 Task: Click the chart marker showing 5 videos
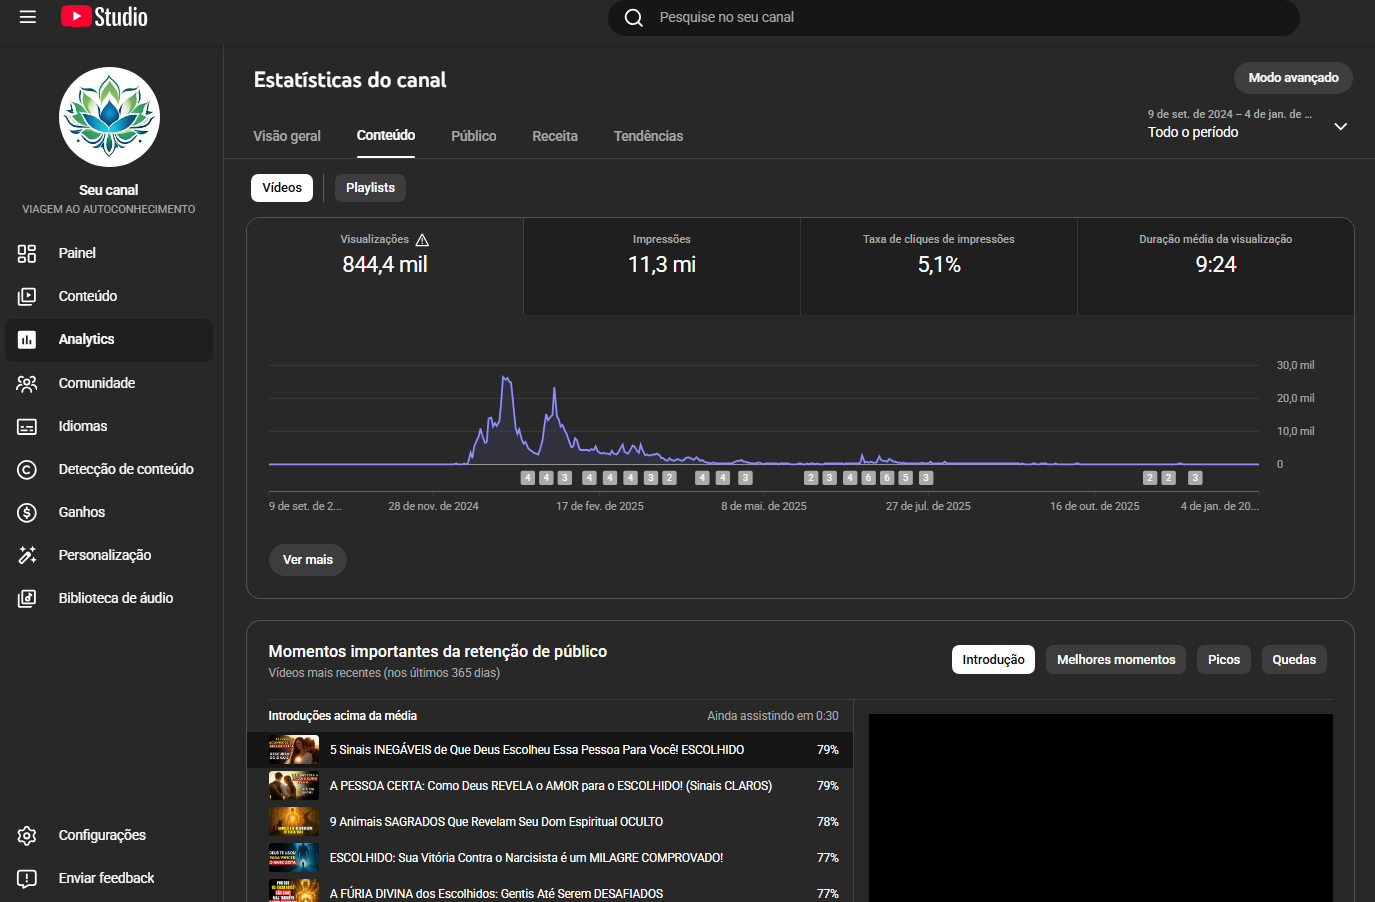[906, 478]
